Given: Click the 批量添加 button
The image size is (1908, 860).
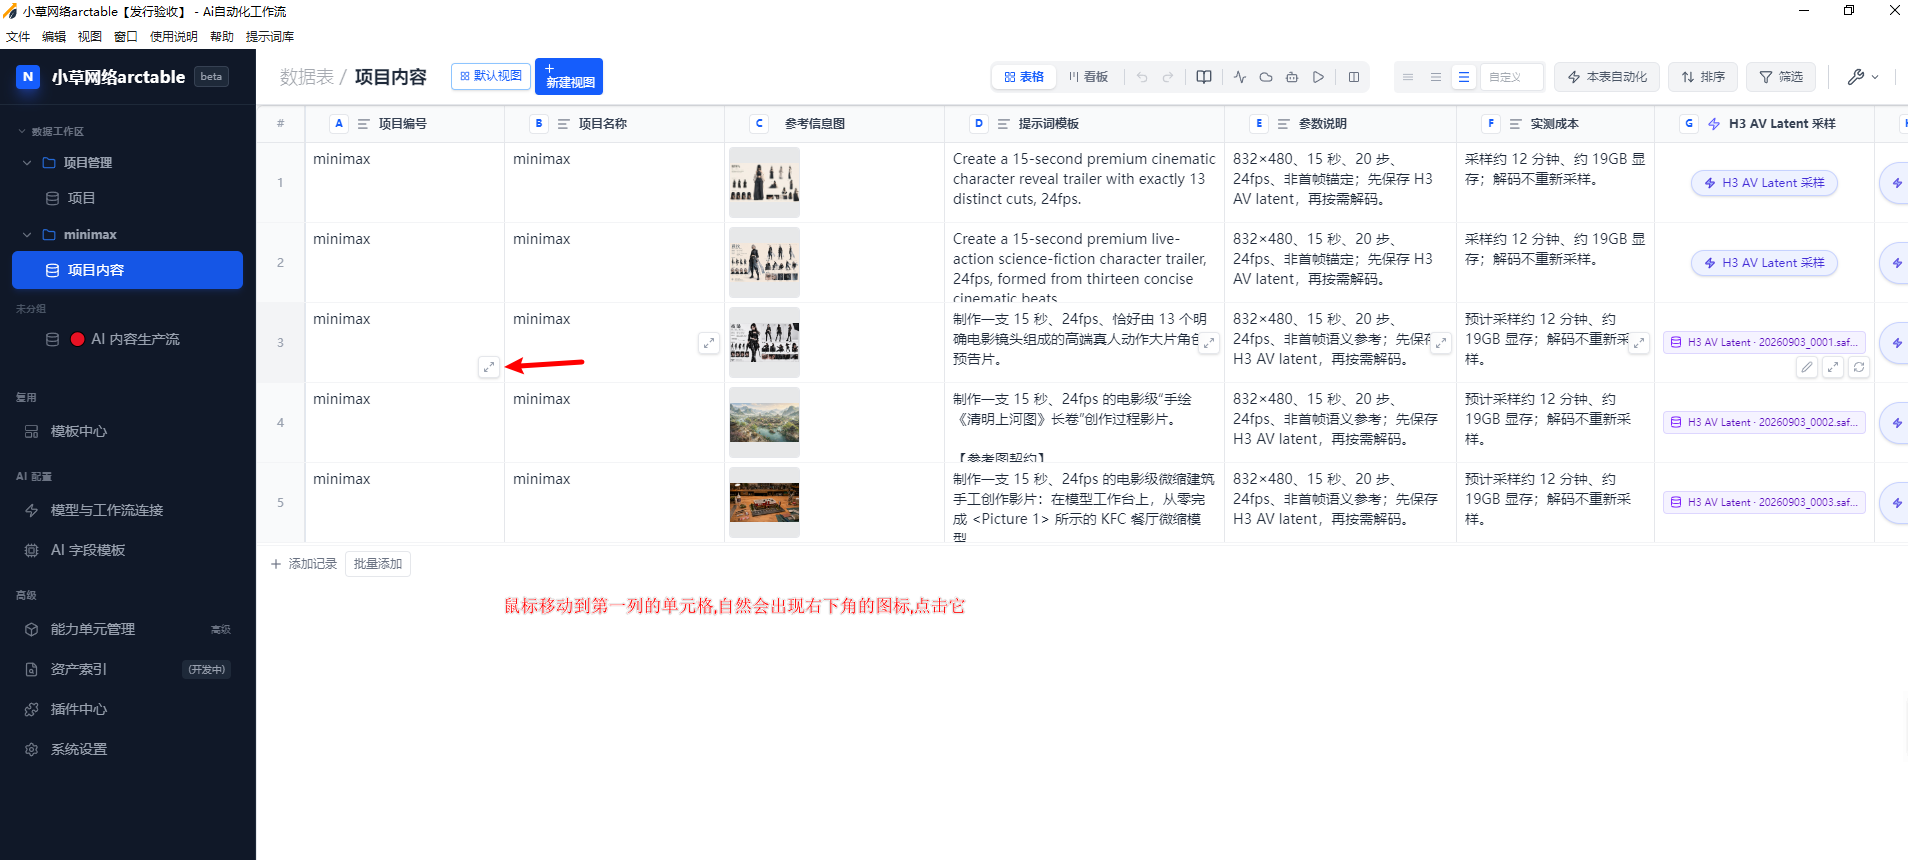Looking at the screenshot, I should tap(378, 564).
